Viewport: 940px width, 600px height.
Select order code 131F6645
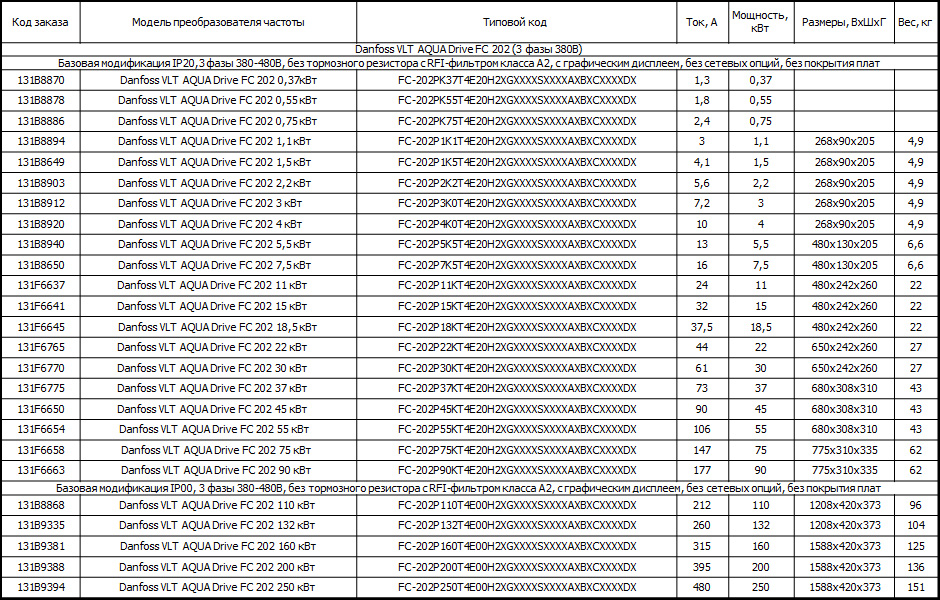pos(41,327)
